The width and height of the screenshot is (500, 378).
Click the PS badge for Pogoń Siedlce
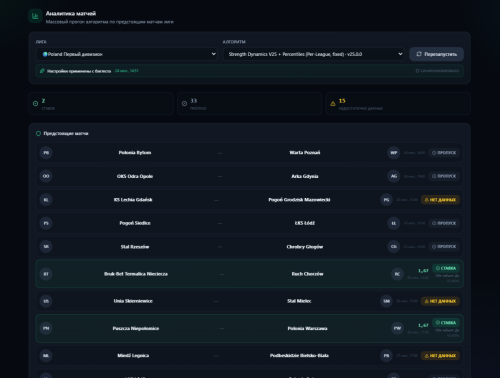pos(46,223)
